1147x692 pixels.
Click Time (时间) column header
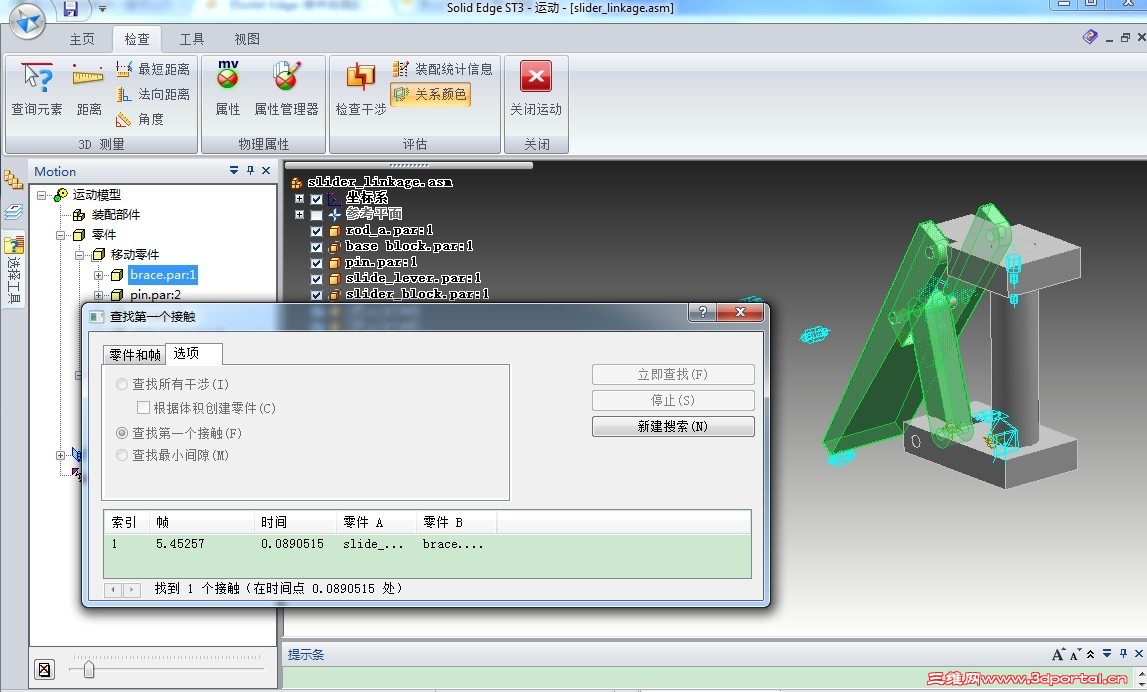coord(296,522)
